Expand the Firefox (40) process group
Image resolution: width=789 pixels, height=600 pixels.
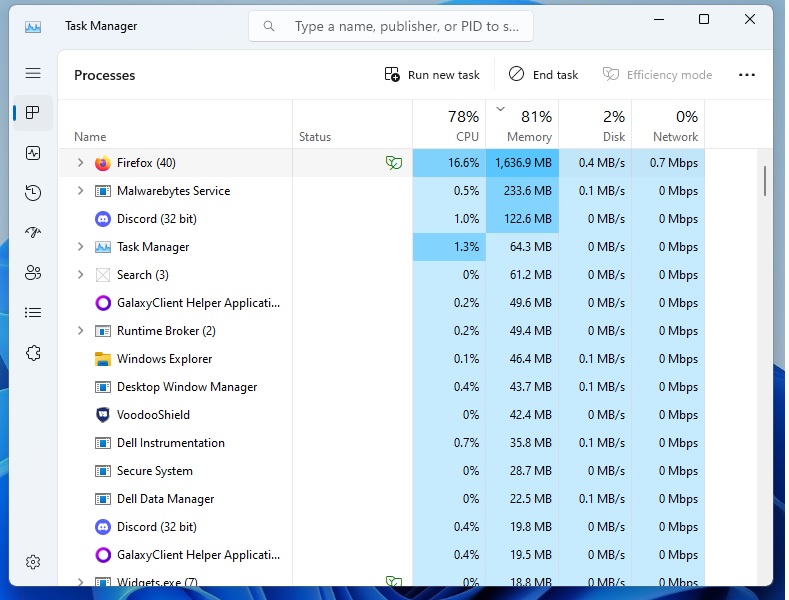81,163
